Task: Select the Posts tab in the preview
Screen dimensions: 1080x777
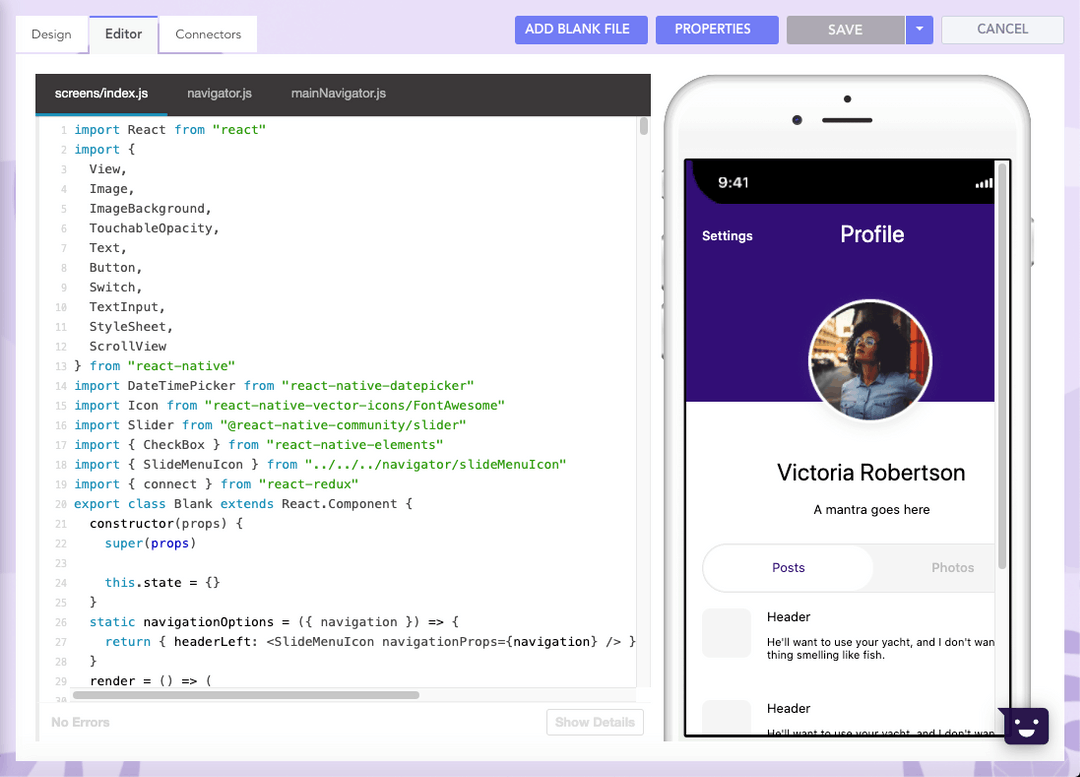Action: 788,566
